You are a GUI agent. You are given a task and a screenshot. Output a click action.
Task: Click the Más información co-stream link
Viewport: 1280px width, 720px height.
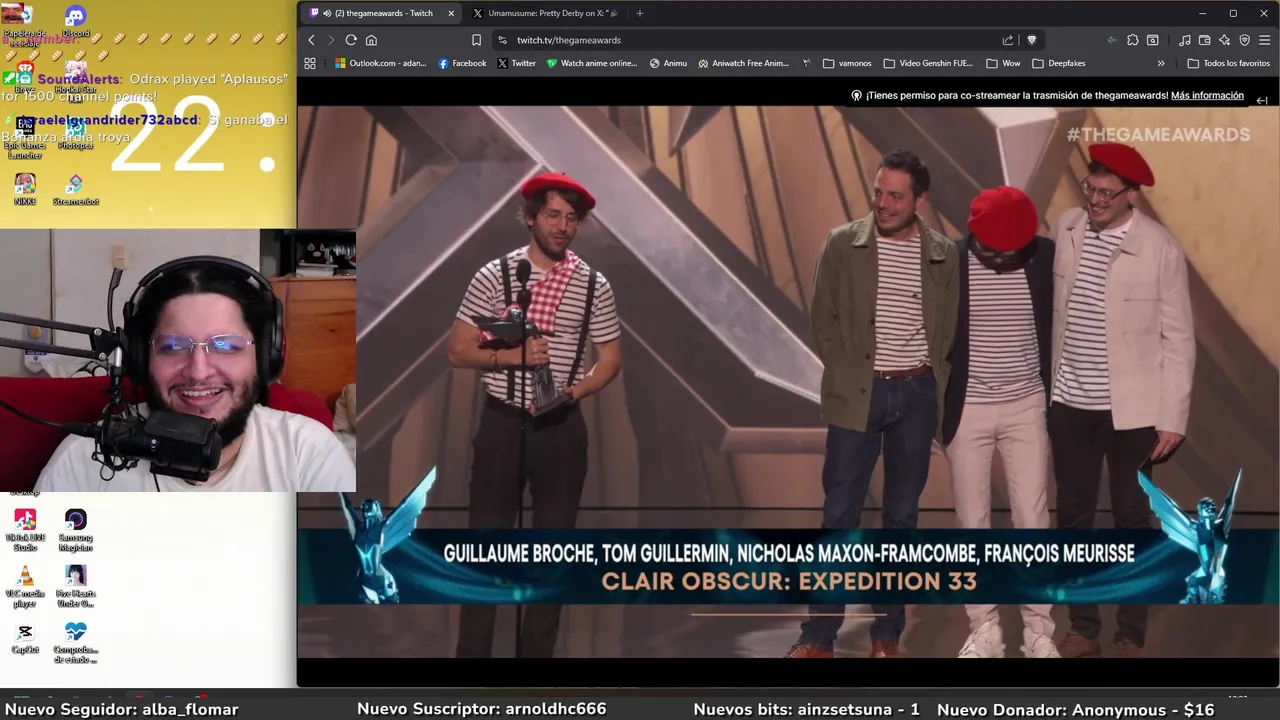click(1207, 96)
